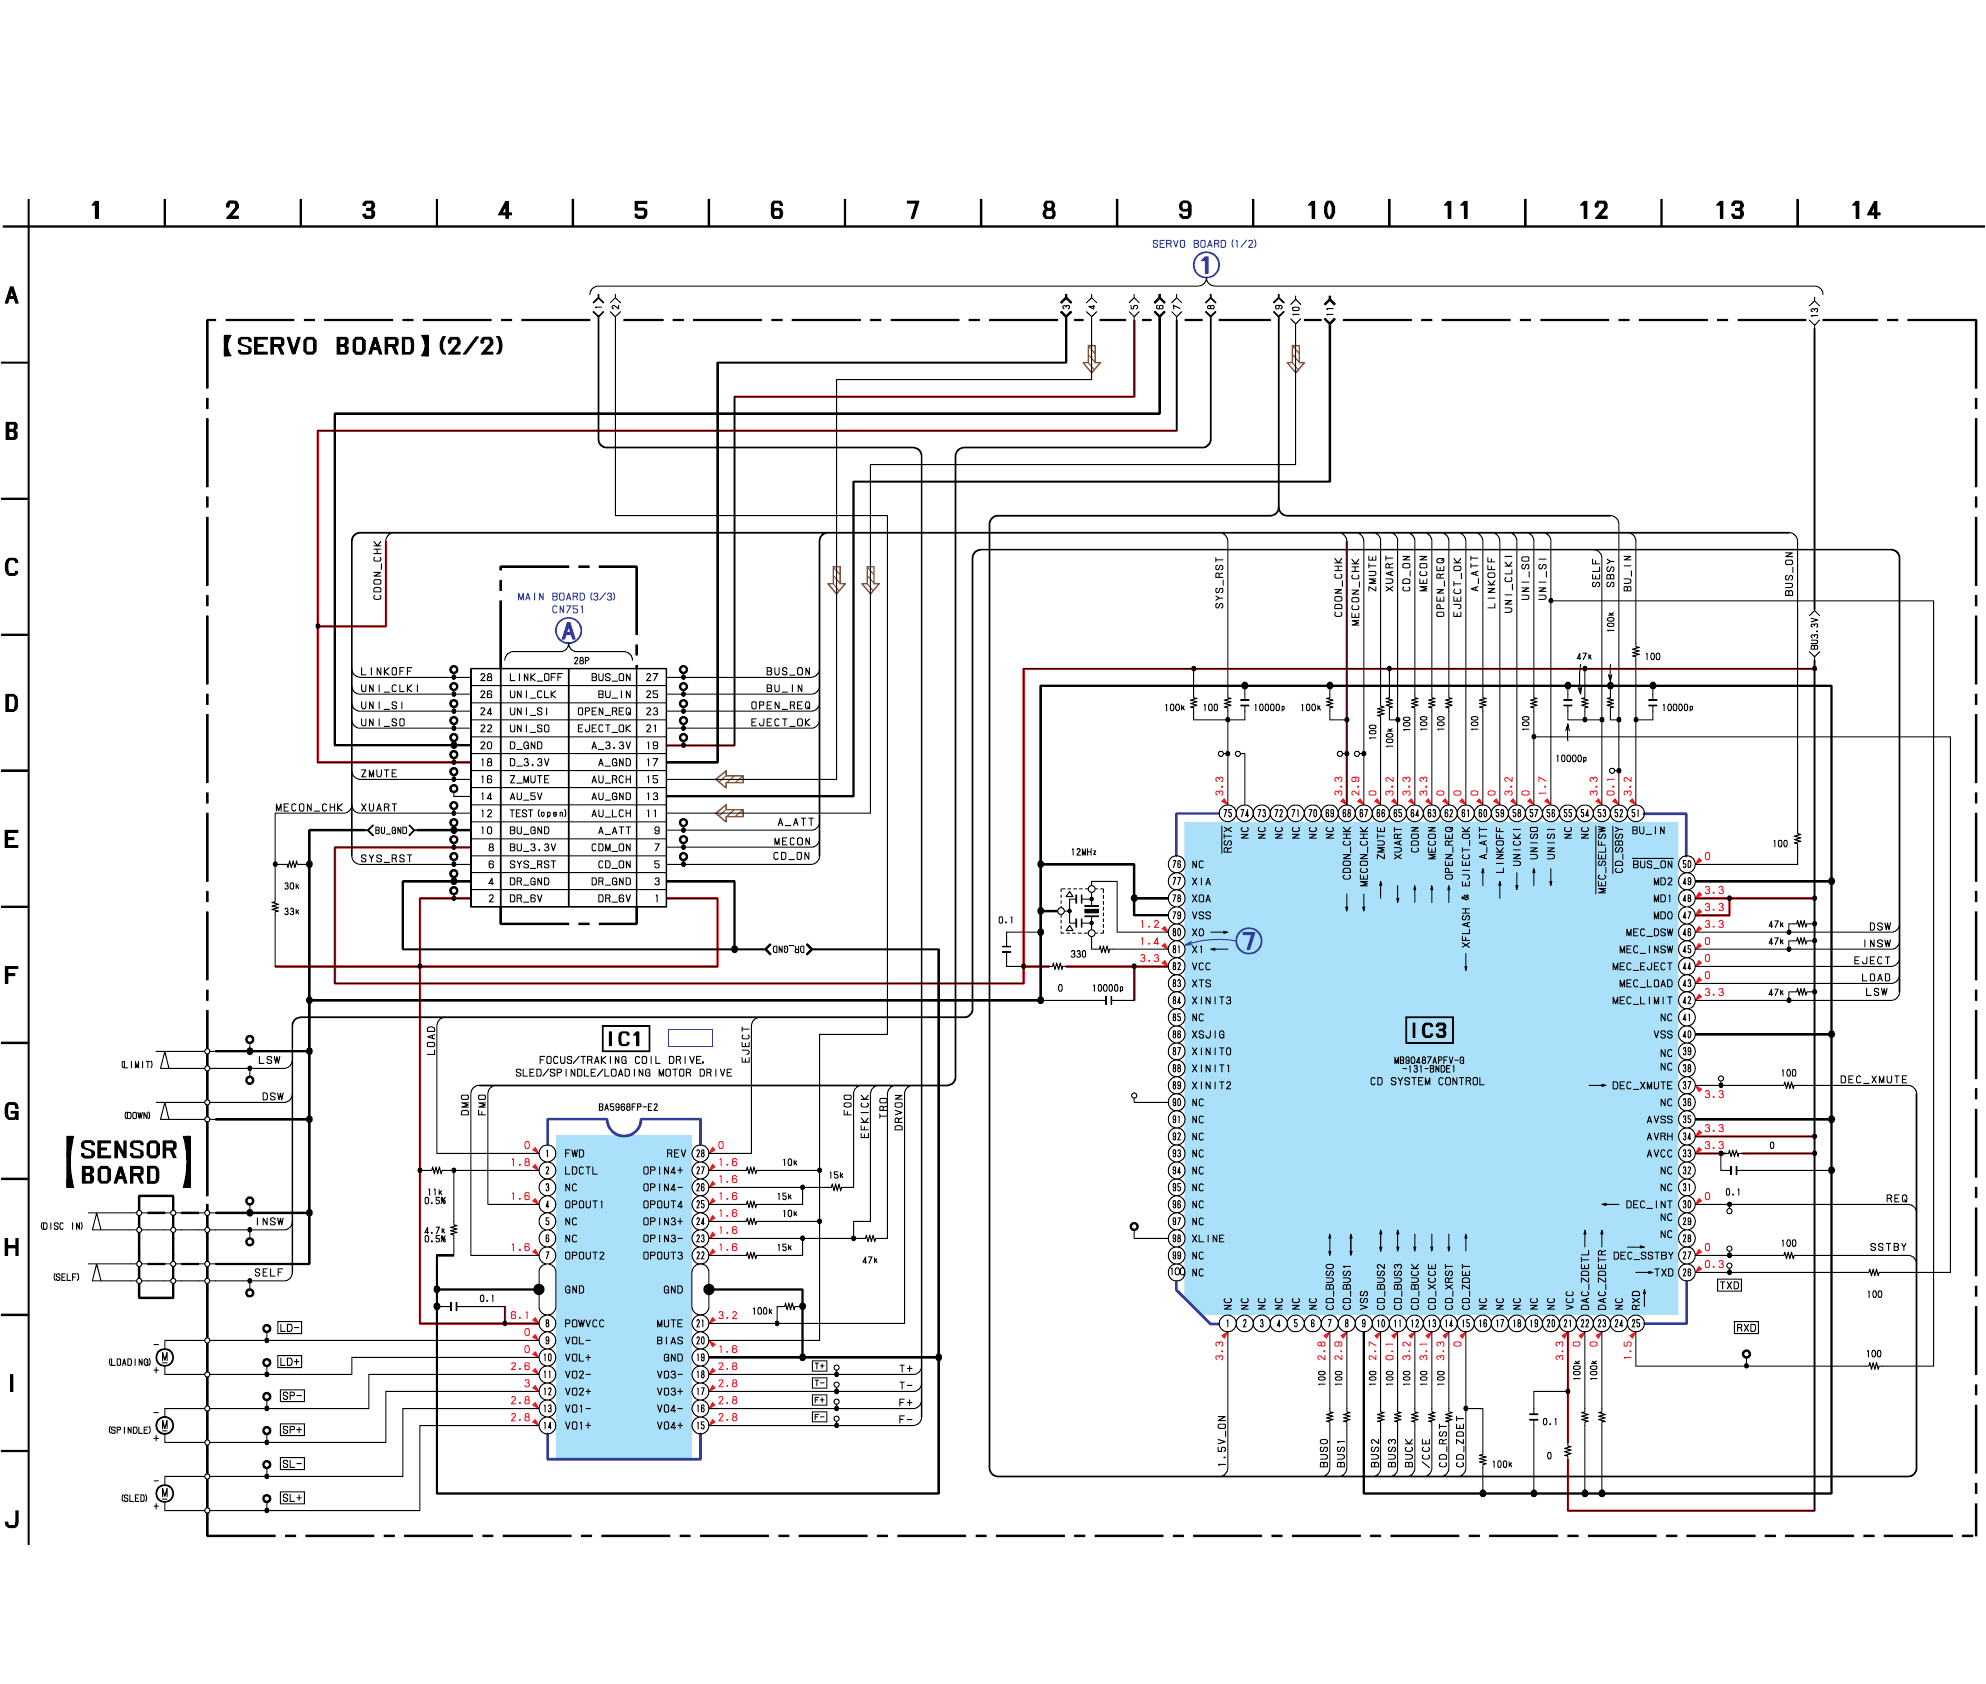Click grid column header 14
Viewport: 1986px width, 1684px height.
pos(1865,210)
